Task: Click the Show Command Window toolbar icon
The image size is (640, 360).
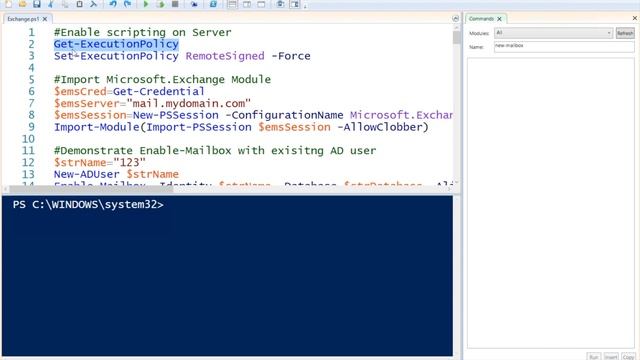Action: point(280,4)
